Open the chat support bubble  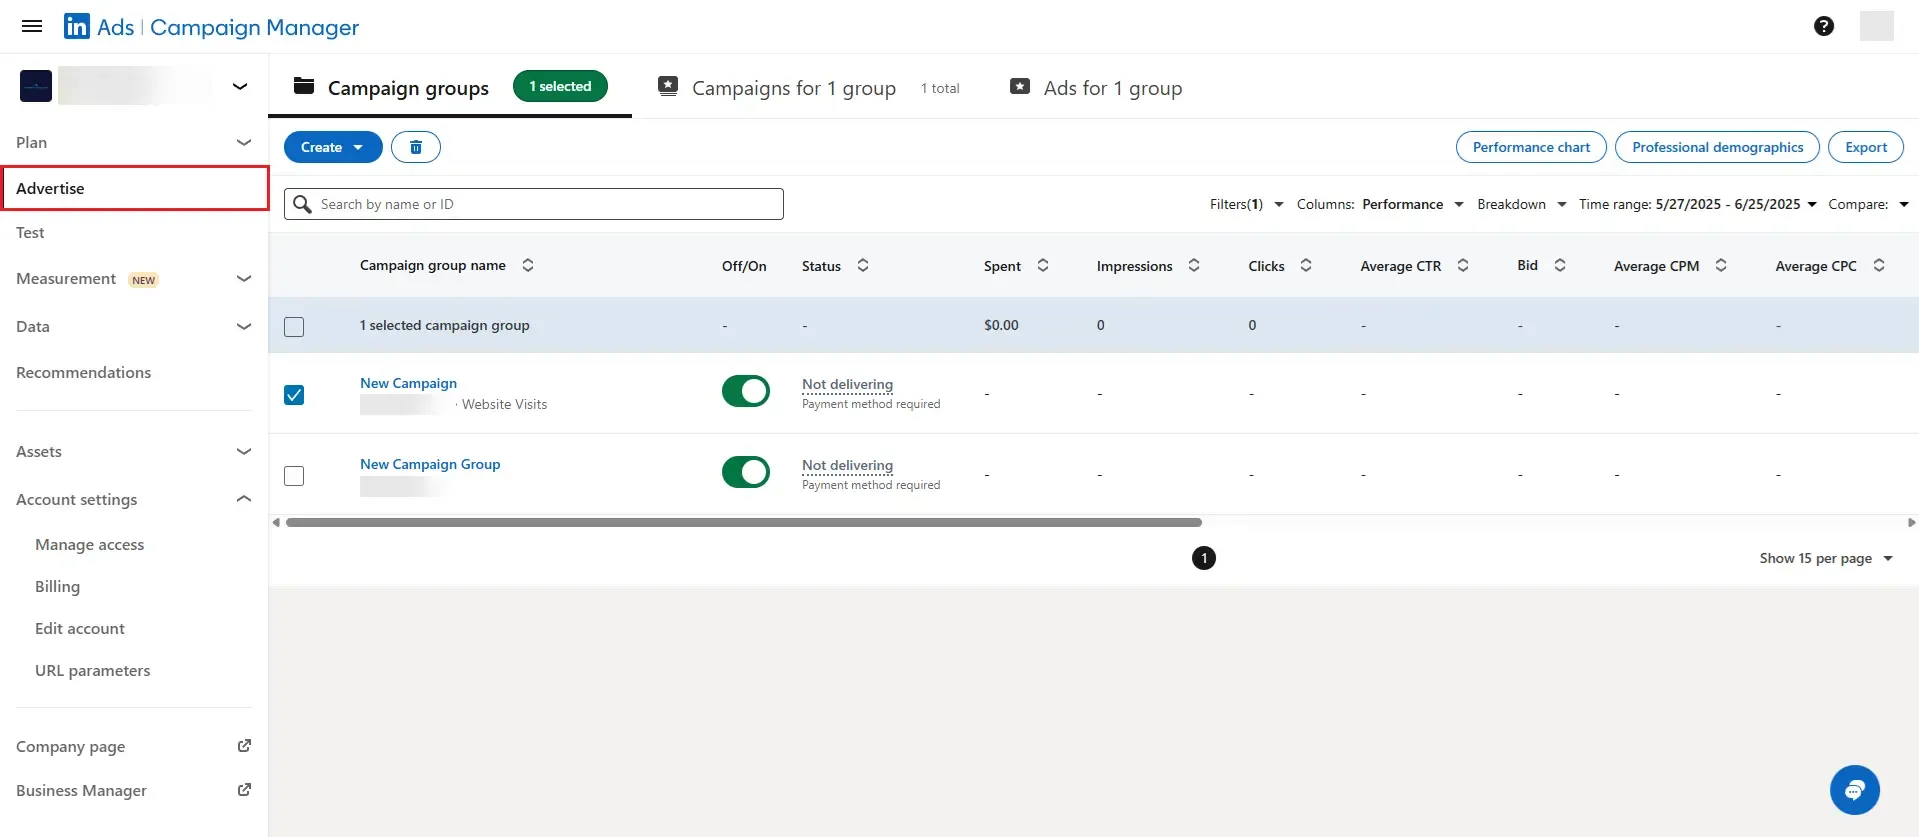(1854, 790)
